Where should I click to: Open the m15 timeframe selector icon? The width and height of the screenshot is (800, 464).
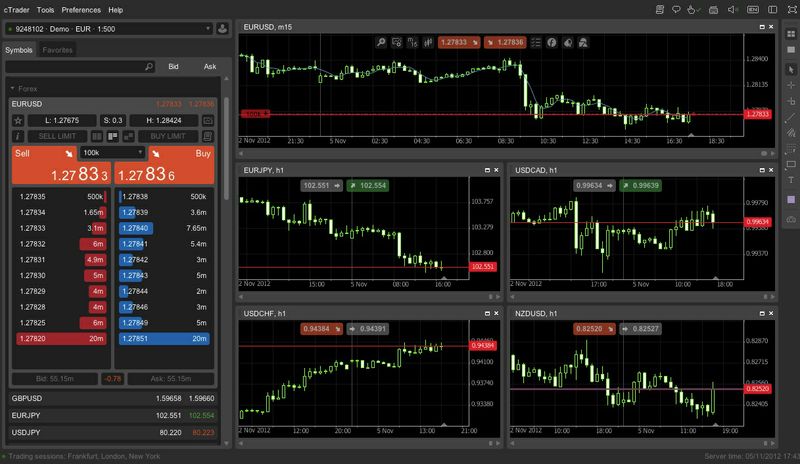pyautogui.click(x=412, y=42)
